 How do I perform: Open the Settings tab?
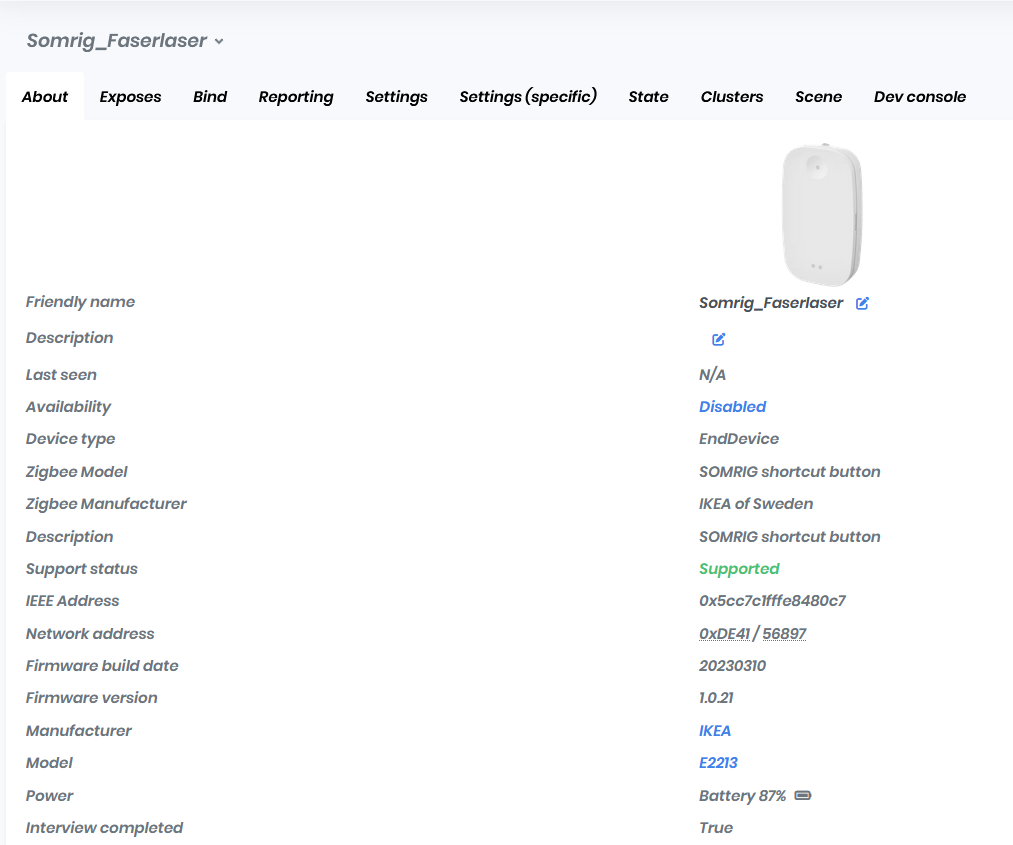point(396,96)
